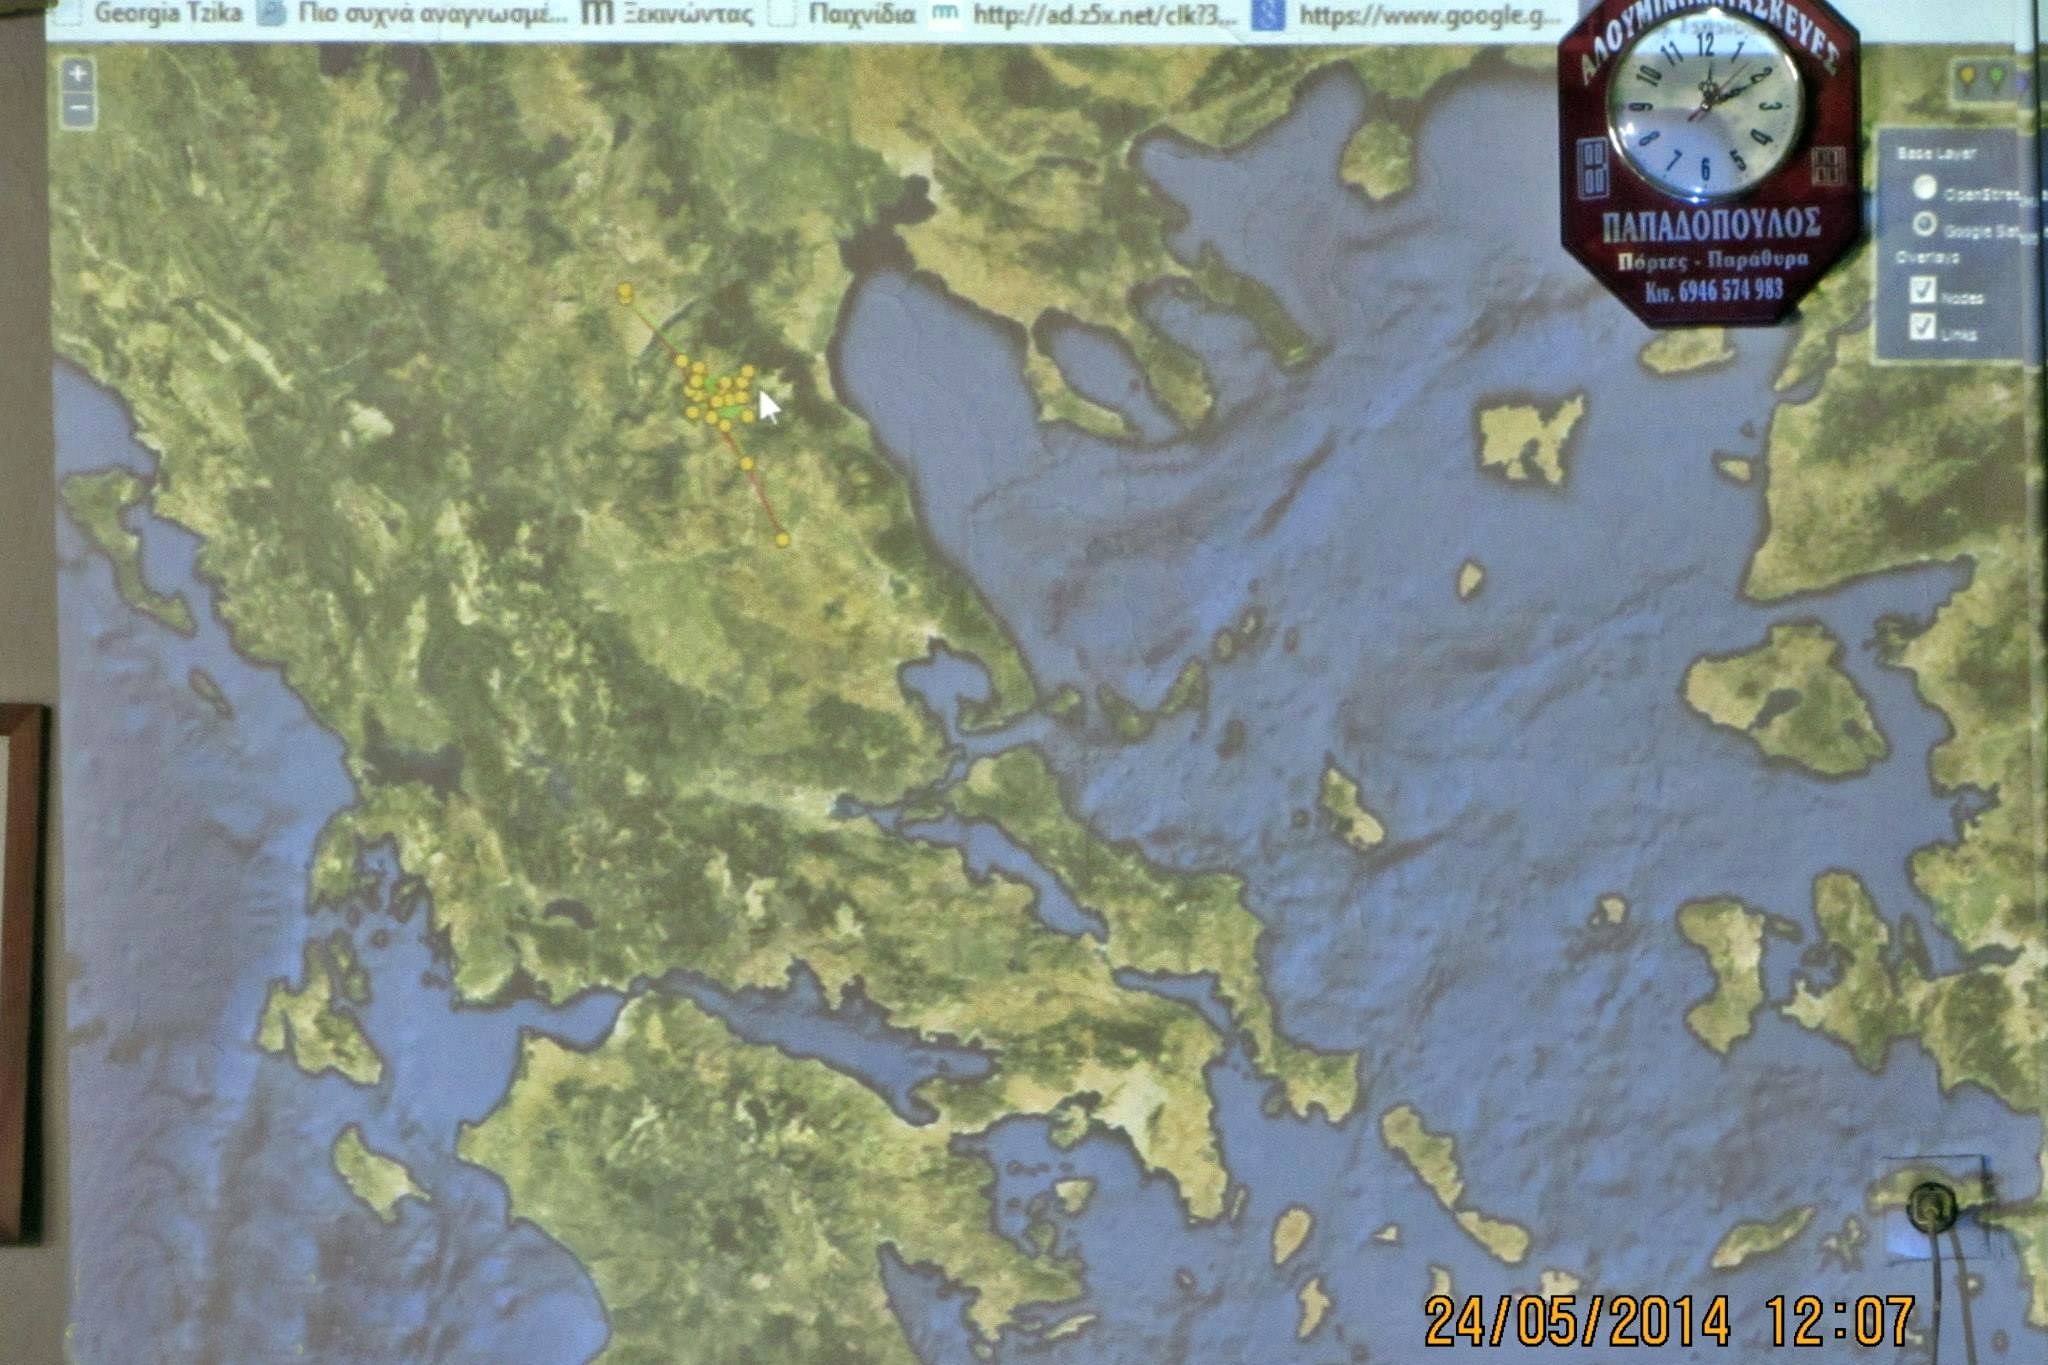Open the http://ad.z5x.net bookmark
The height and width of the screenshot is (1365, 2048).
coord(1104,14)
